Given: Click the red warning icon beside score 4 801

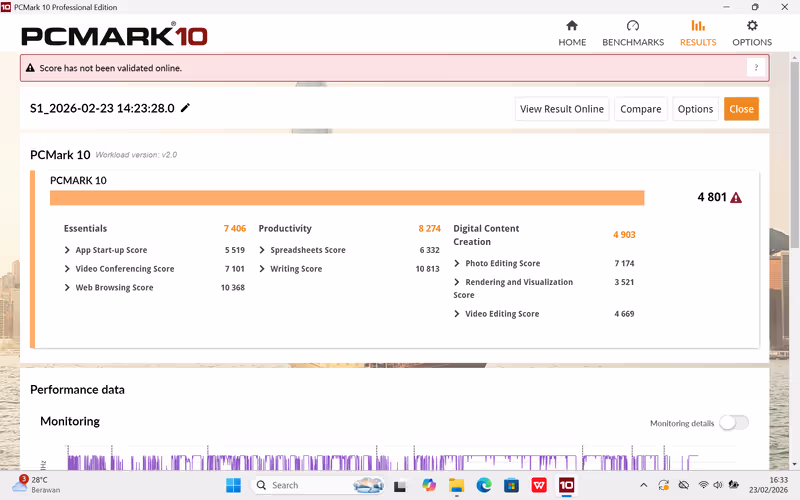Looking at the screenshot, I should click(736, 198).
